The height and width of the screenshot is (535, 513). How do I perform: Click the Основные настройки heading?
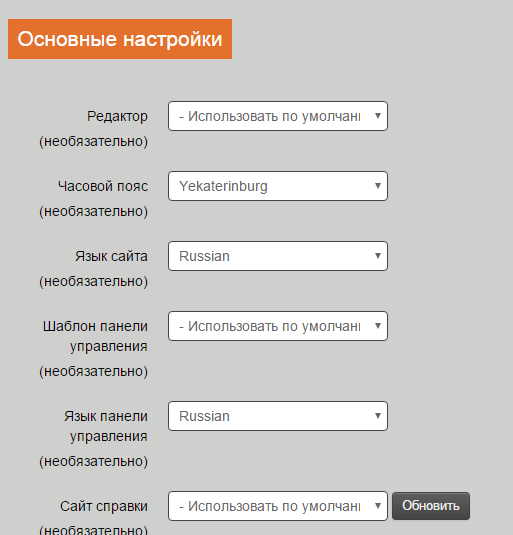(120, 39)
